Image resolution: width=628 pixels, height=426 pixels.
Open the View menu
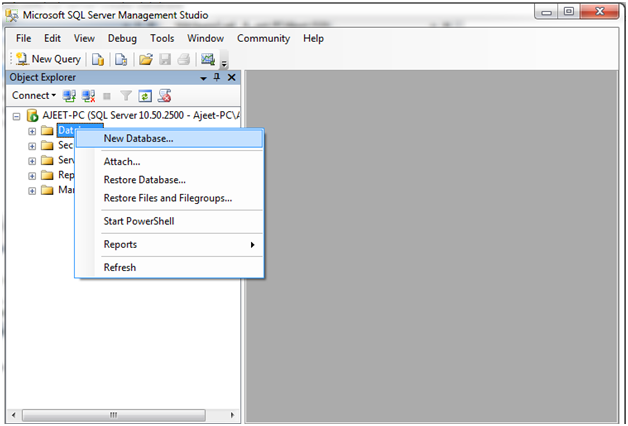click(x=84, y=38)
